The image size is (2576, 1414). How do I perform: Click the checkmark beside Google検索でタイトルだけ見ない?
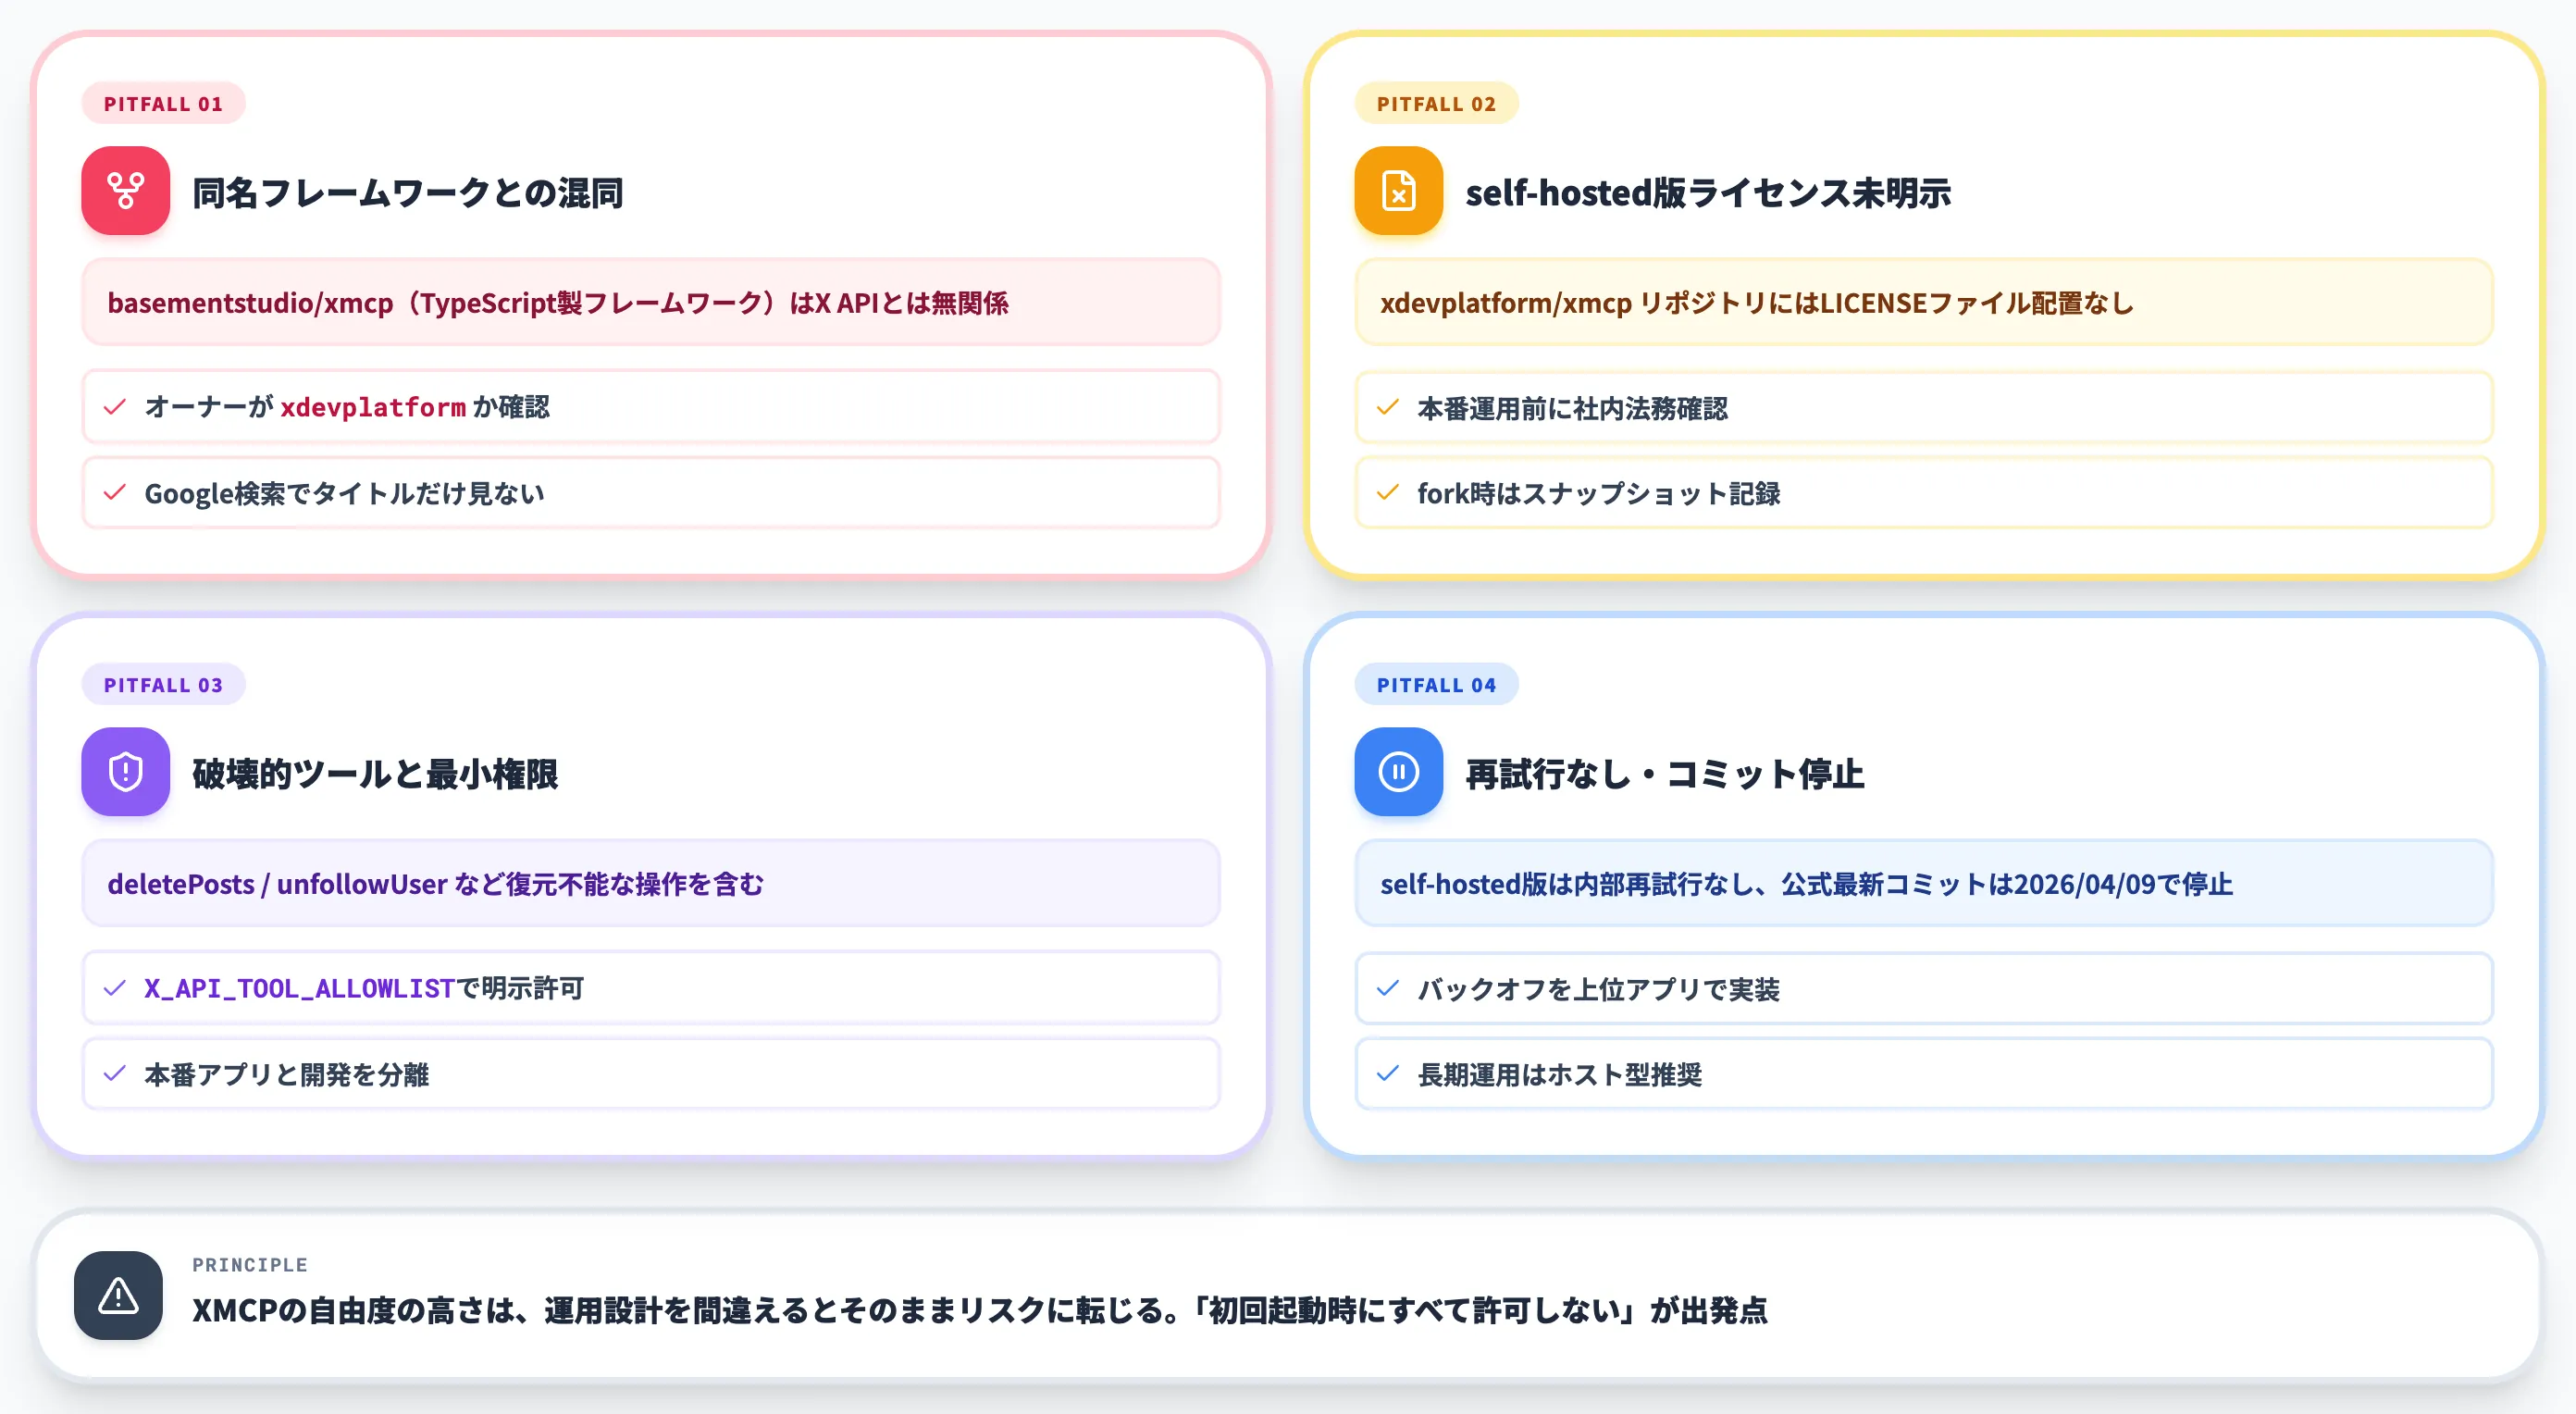pyautogui.click(x=115, y=493)
